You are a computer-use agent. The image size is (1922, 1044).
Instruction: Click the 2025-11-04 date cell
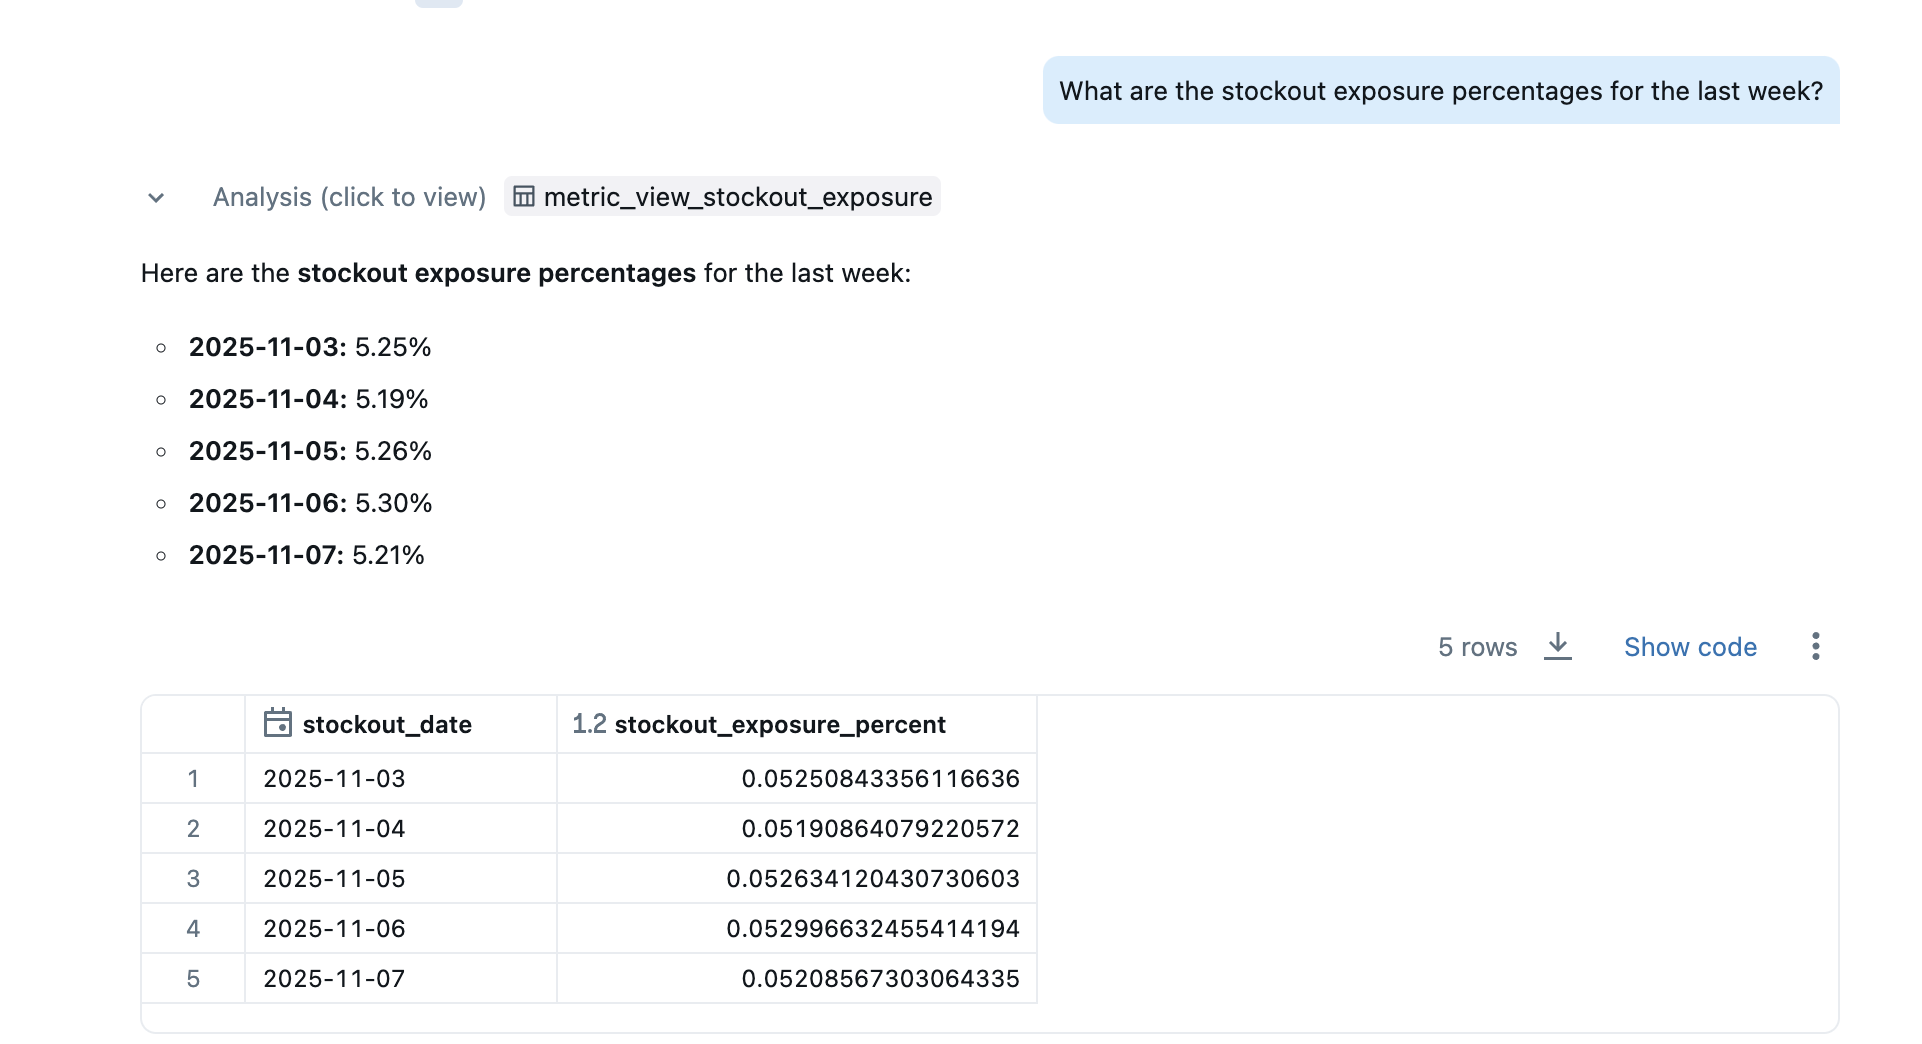pyautogui.click(x=334, y=828)
